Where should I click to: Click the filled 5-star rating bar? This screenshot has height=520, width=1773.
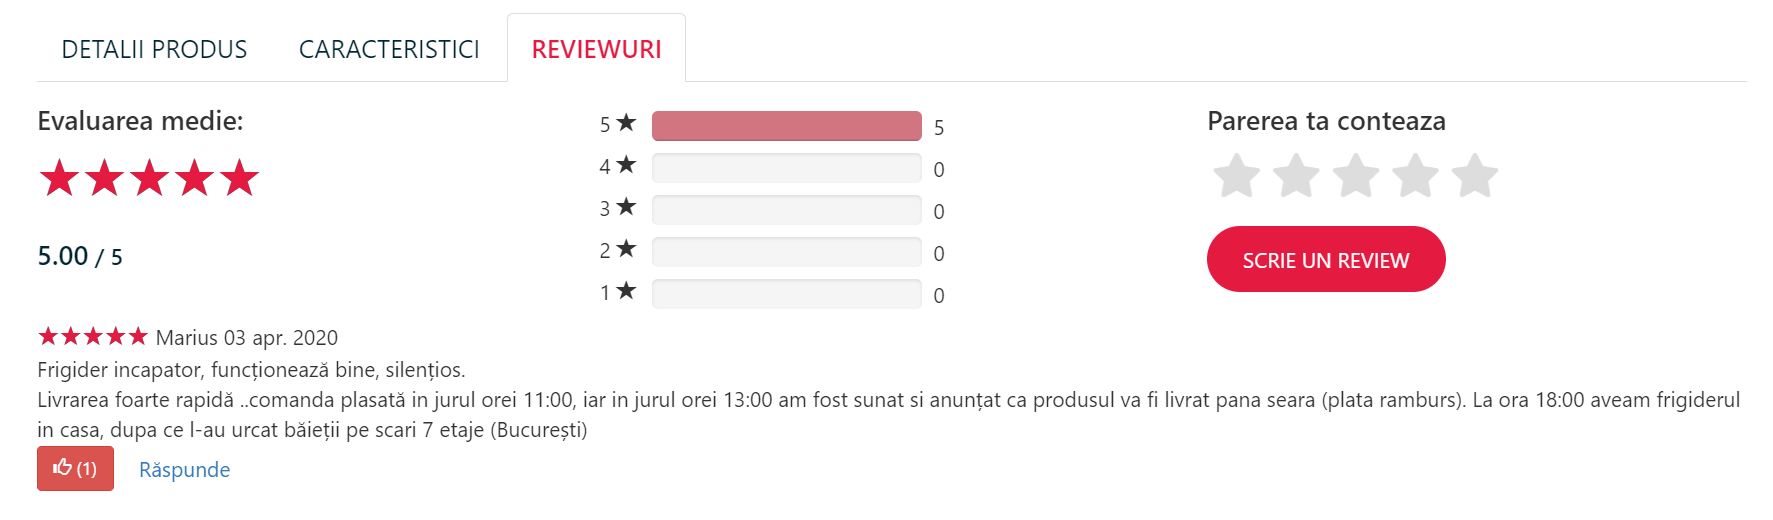[x=787, y=126]
